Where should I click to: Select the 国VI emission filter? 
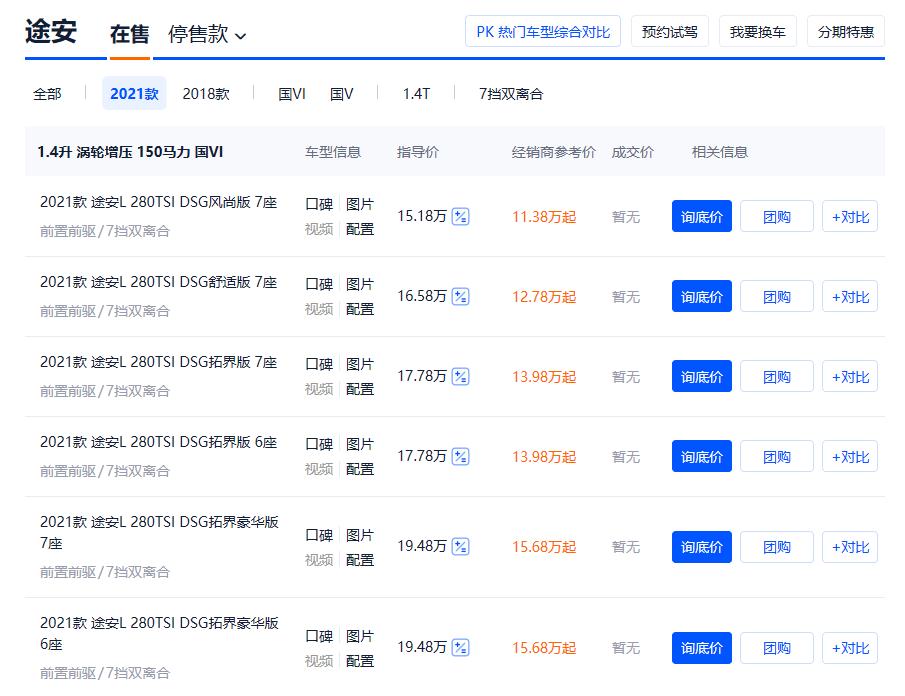(290, 93)
